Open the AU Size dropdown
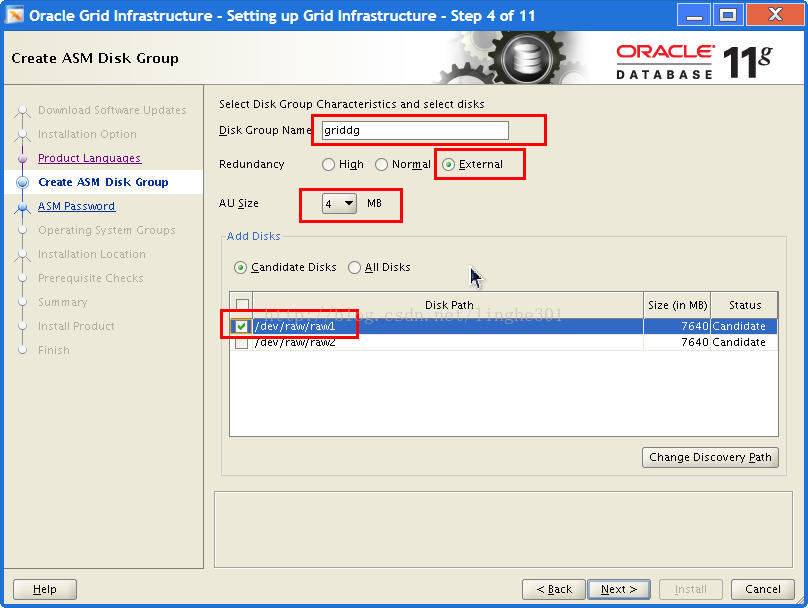The height and width of the screenshot is (608, 808). (x=339, y=204)
